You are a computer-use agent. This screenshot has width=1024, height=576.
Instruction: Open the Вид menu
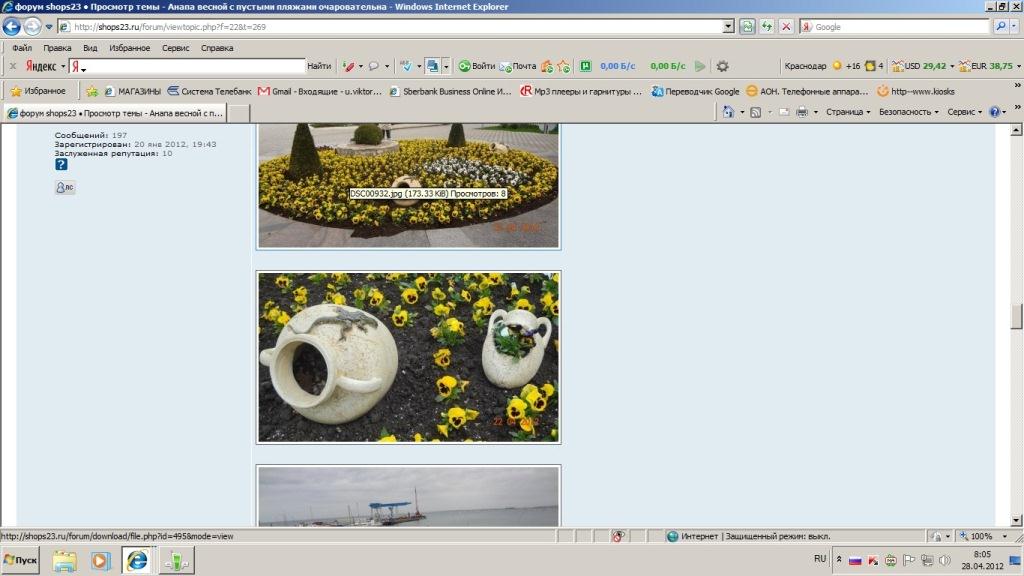point(90,48)
